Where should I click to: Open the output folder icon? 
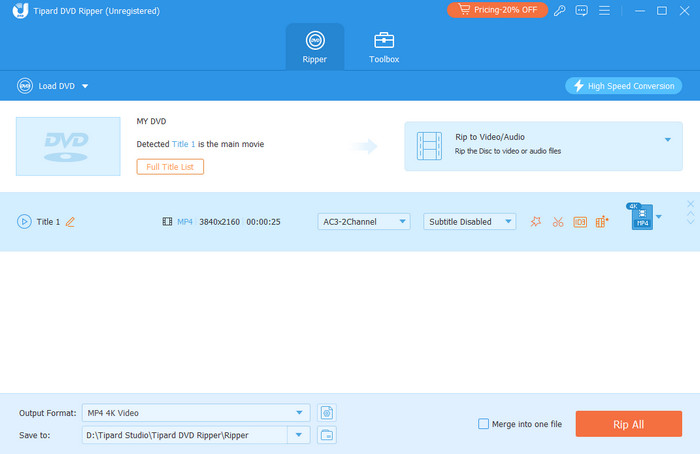click(x=327, y=435)
